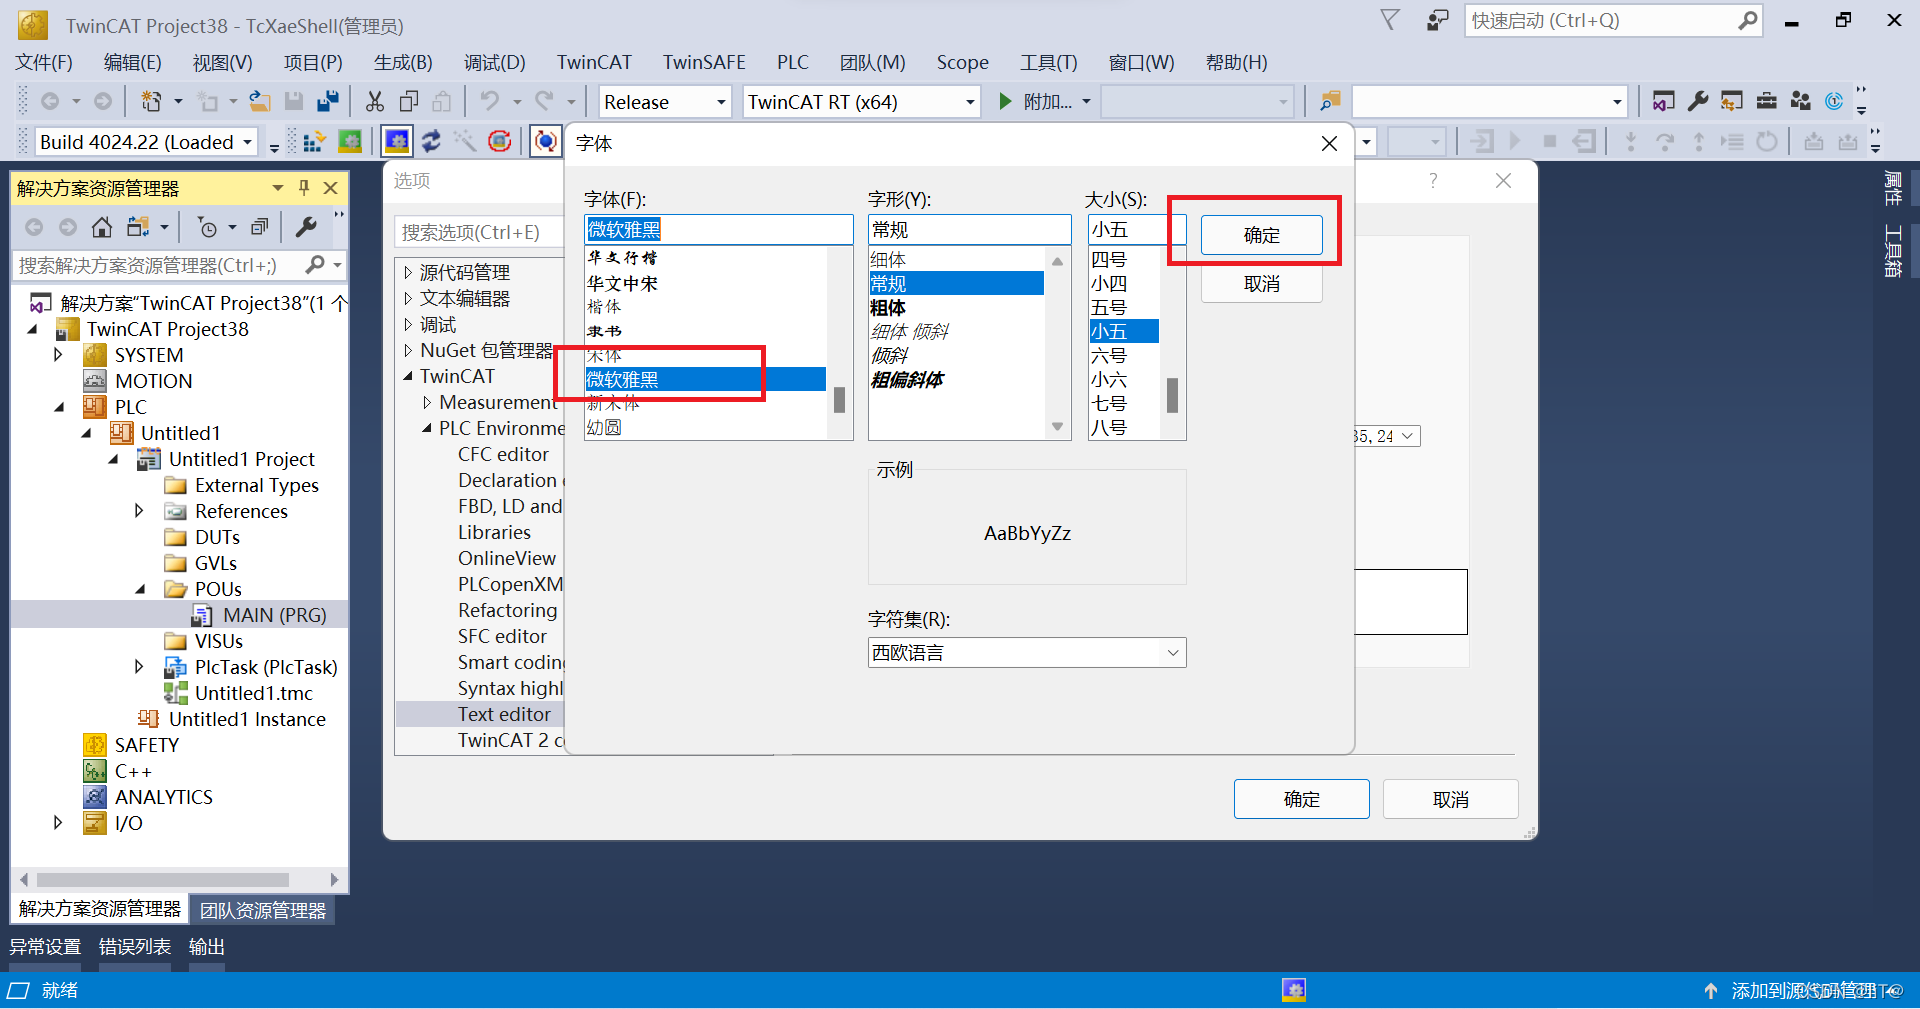This screenshot has height=1009, width=1920.
Task: Click the Toolbox briefcase icon
Action: 1767,101
